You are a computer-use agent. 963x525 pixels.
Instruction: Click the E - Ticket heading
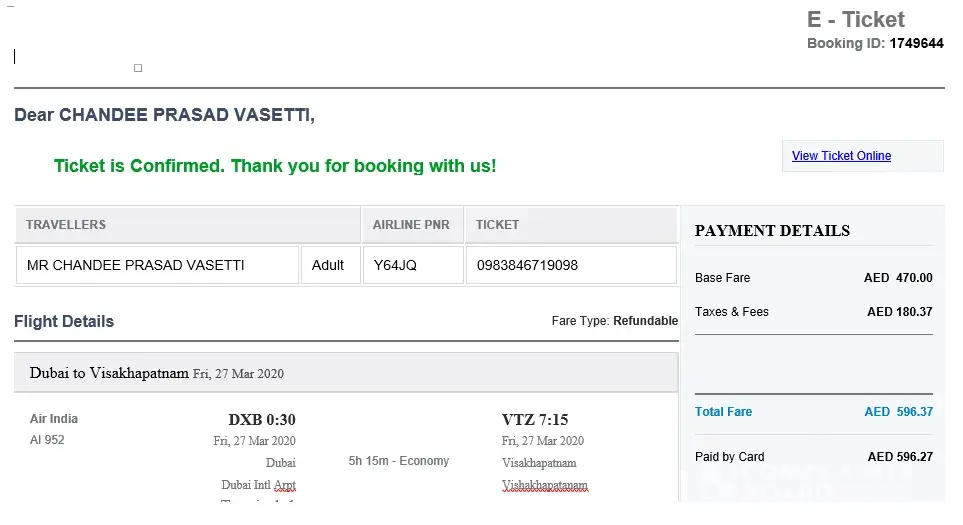click(855, 20)
